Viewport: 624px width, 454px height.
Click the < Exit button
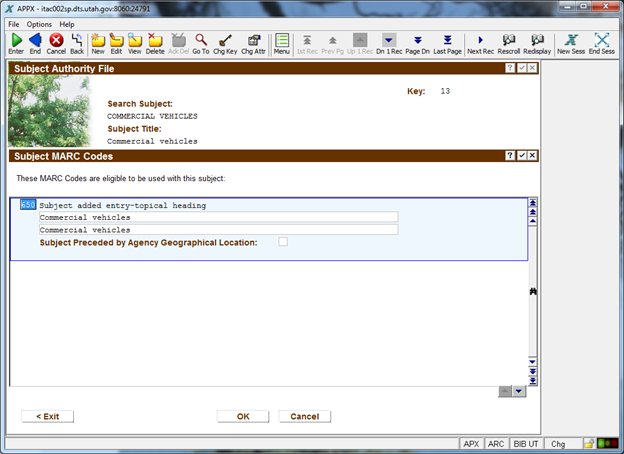(x=48, y=416)
